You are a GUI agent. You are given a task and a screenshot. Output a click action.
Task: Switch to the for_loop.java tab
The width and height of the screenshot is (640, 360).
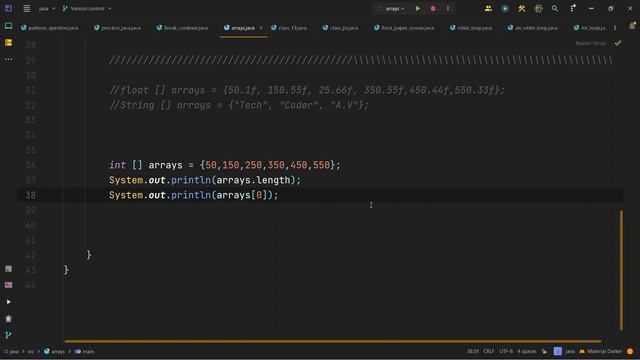[590, 28]
